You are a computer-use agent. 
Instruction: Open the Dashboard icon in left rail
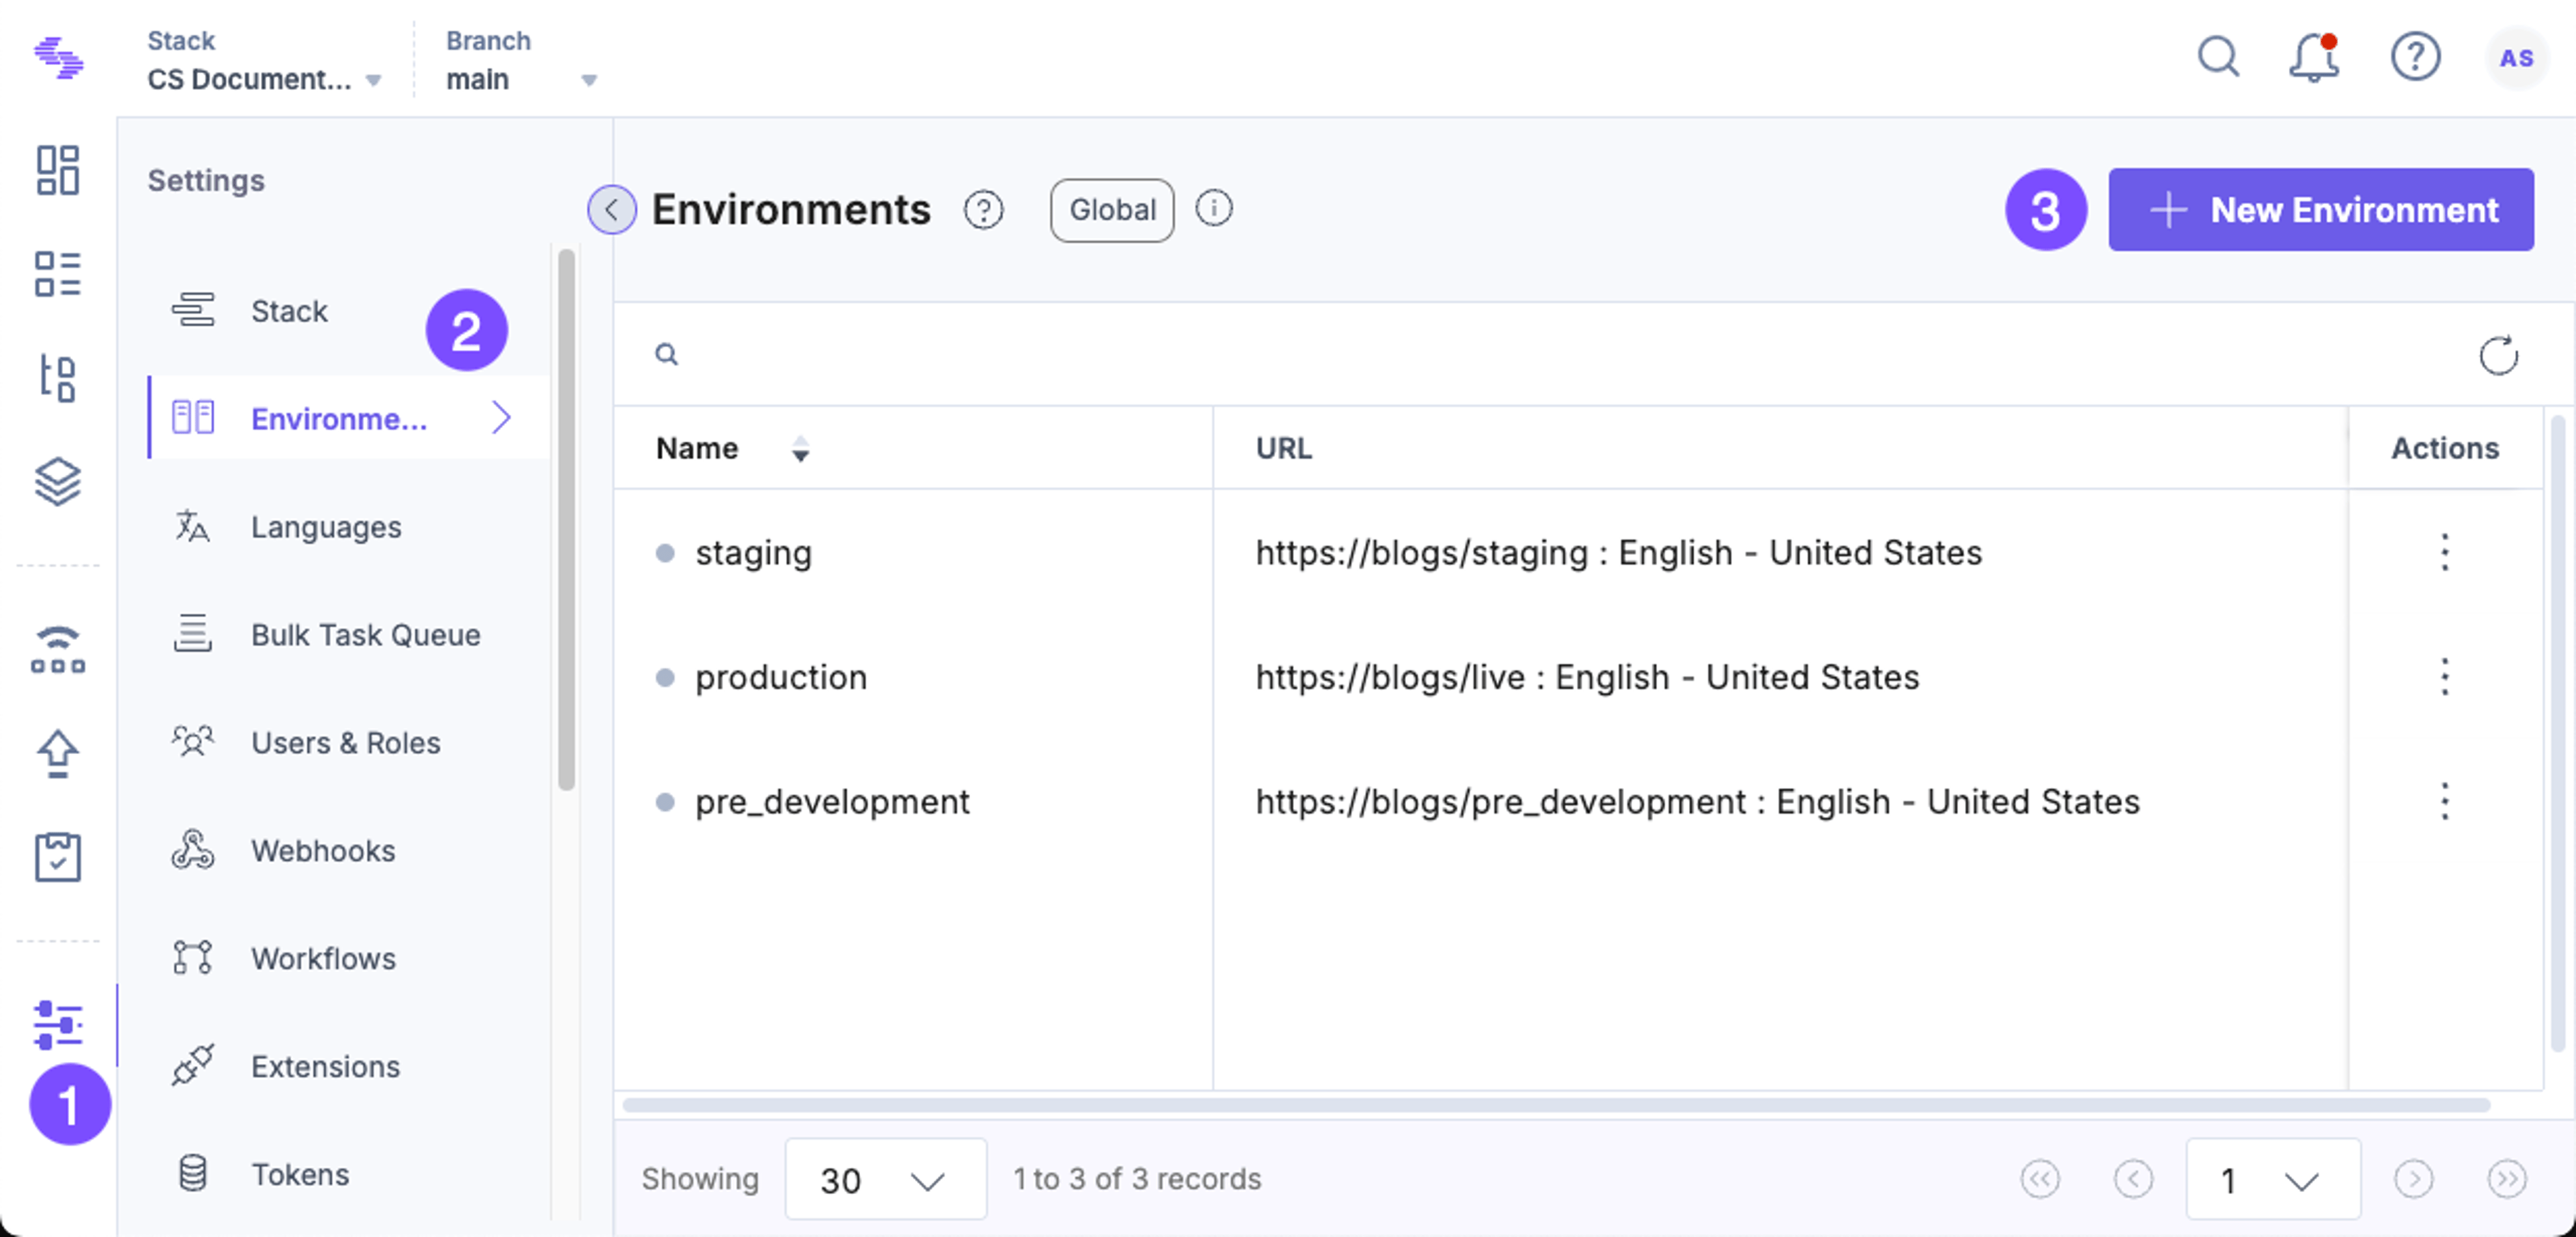tap(58, 170)
